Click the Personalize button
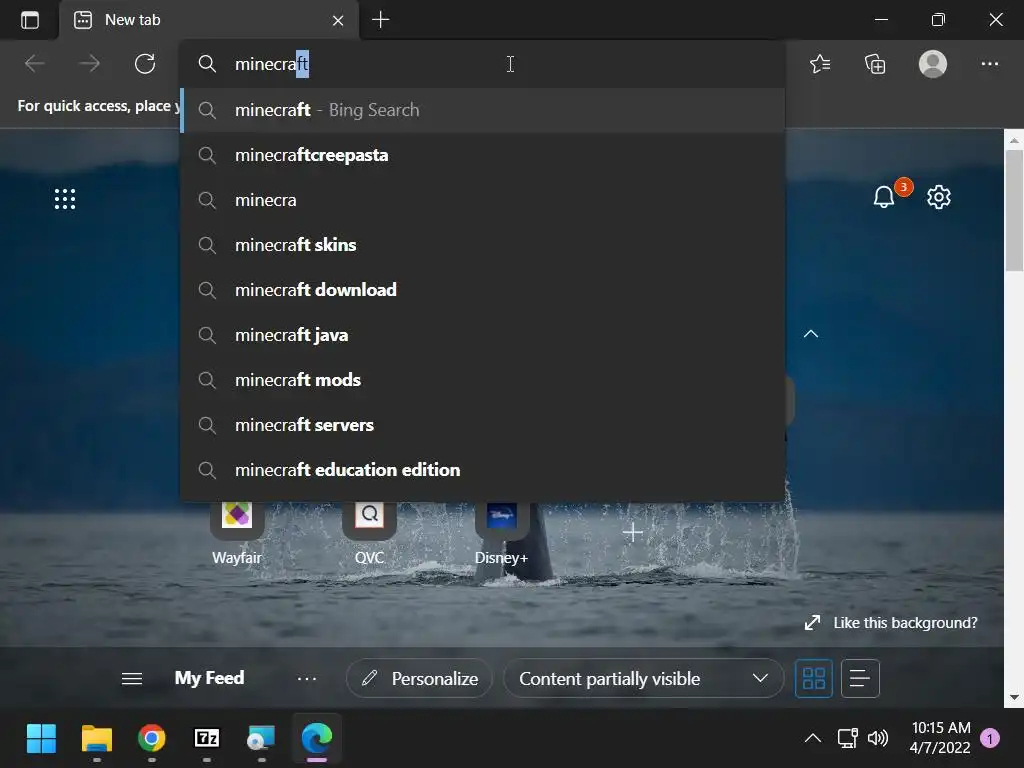The image size is (1024, 768). [x=419, y=679]
